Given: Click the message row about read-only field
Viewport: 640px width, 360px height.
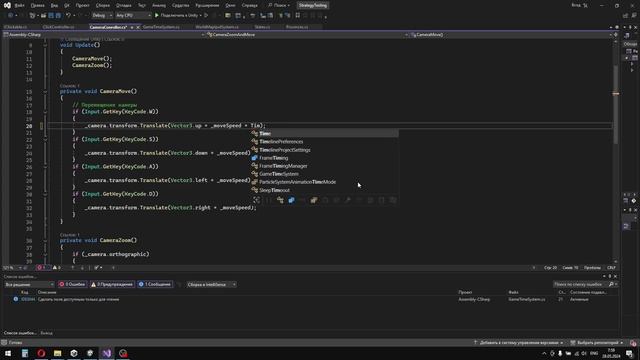Looking at the screenshot, I should [310, 299].
